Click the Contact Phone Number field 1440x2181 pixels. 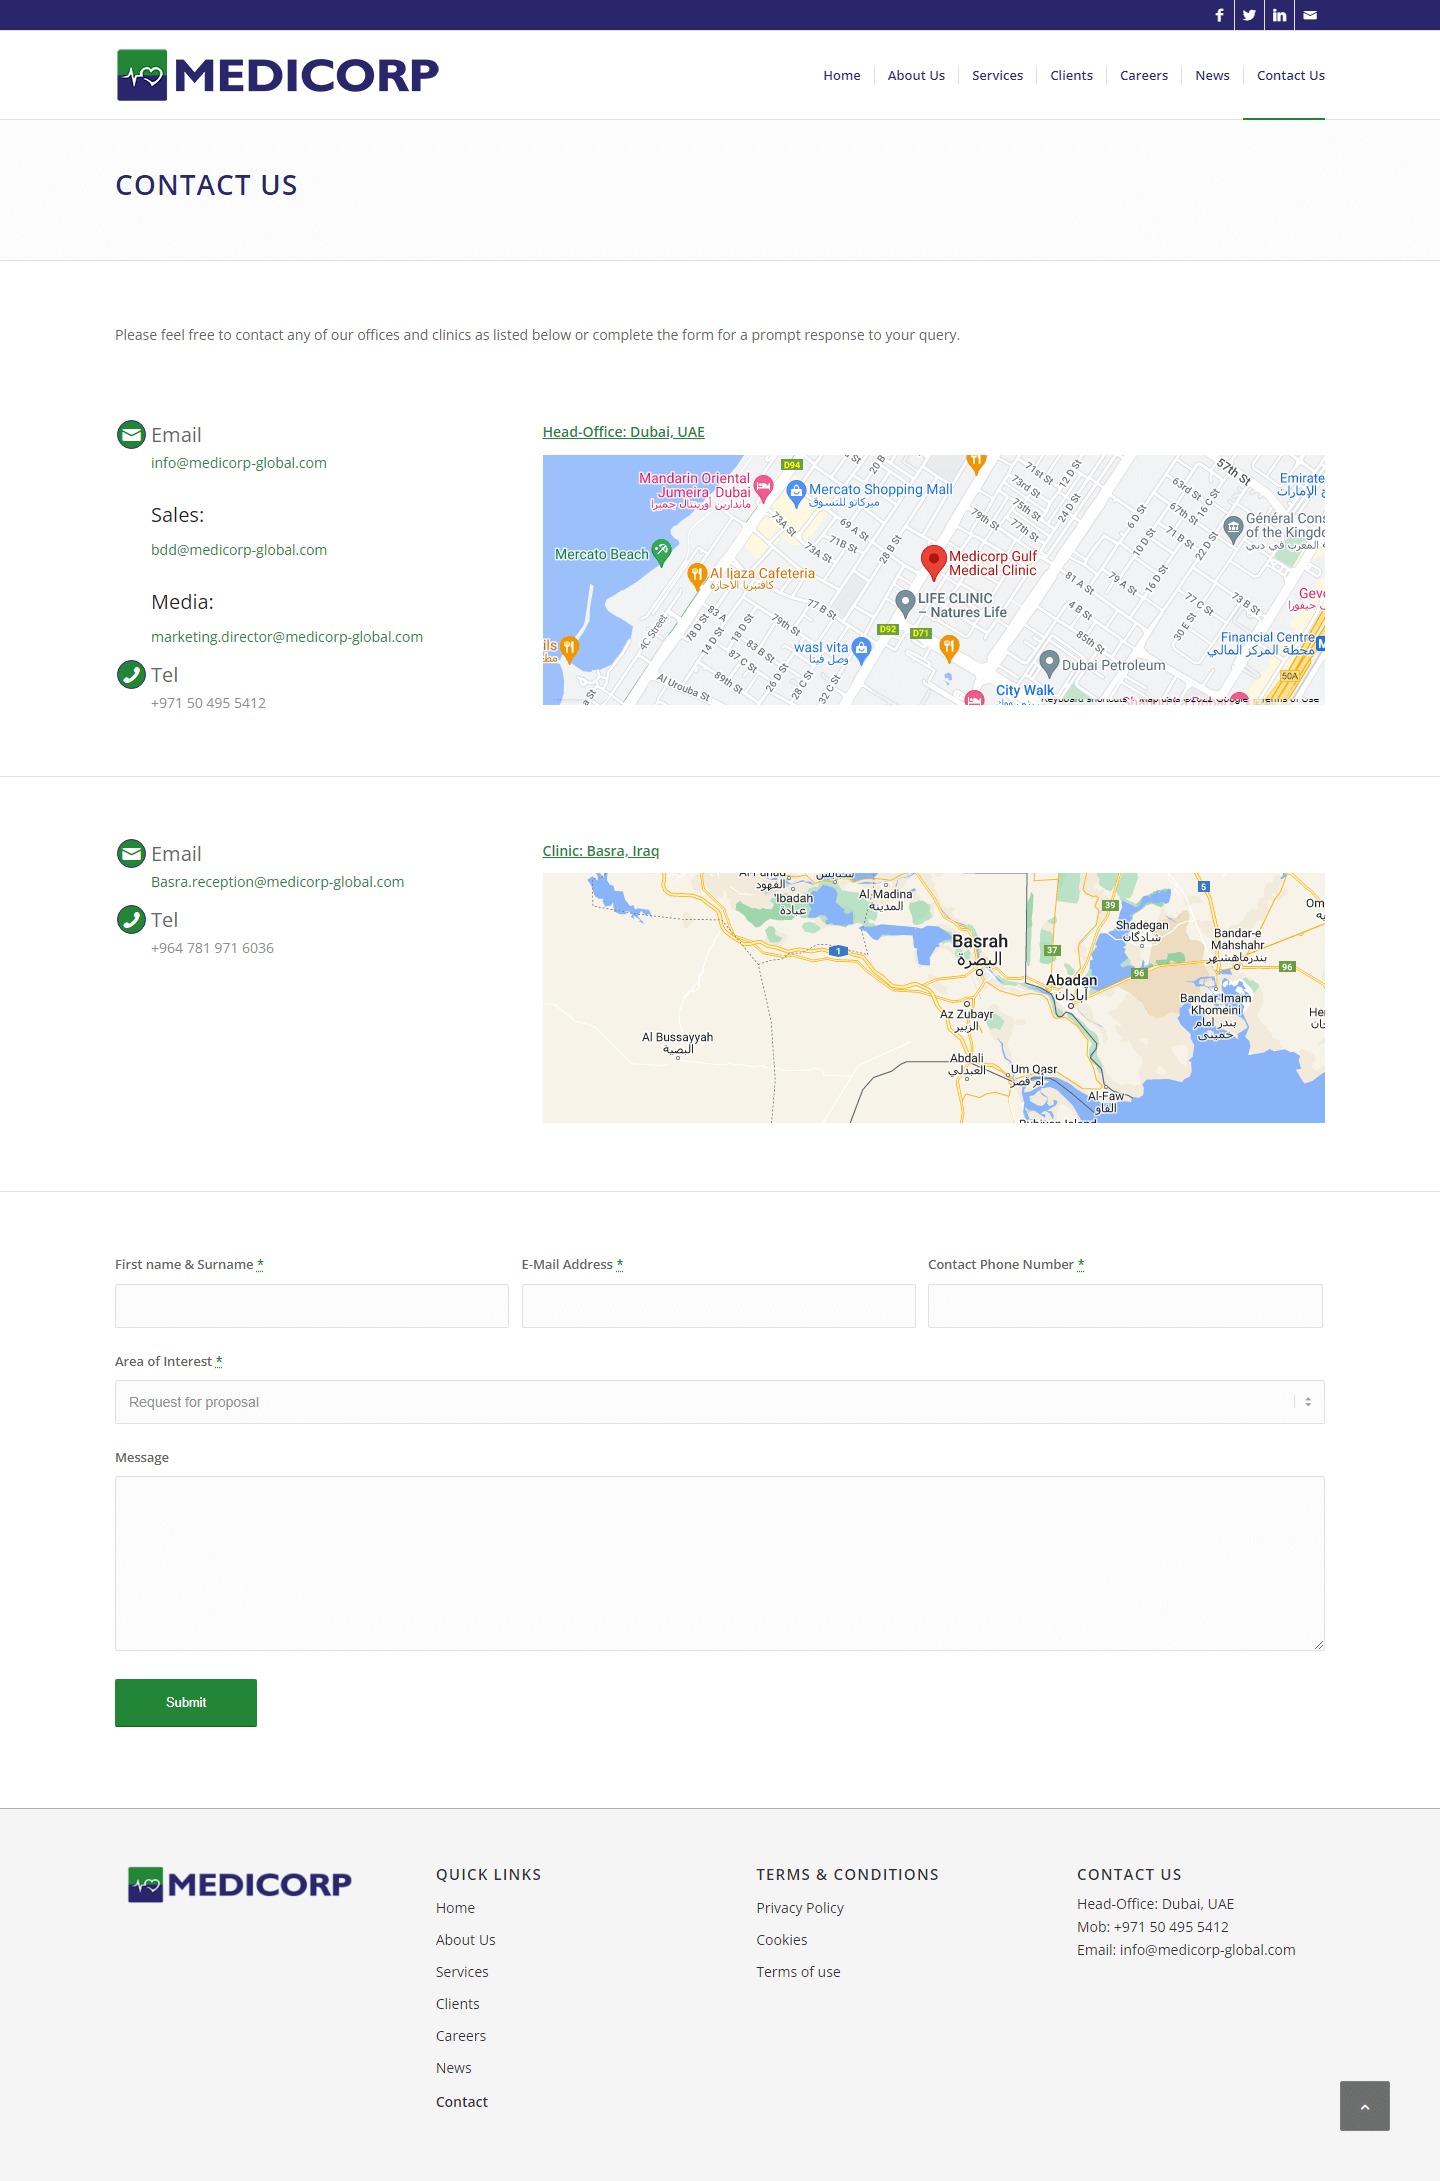pyautogui.click(x=1125, y=1306)
